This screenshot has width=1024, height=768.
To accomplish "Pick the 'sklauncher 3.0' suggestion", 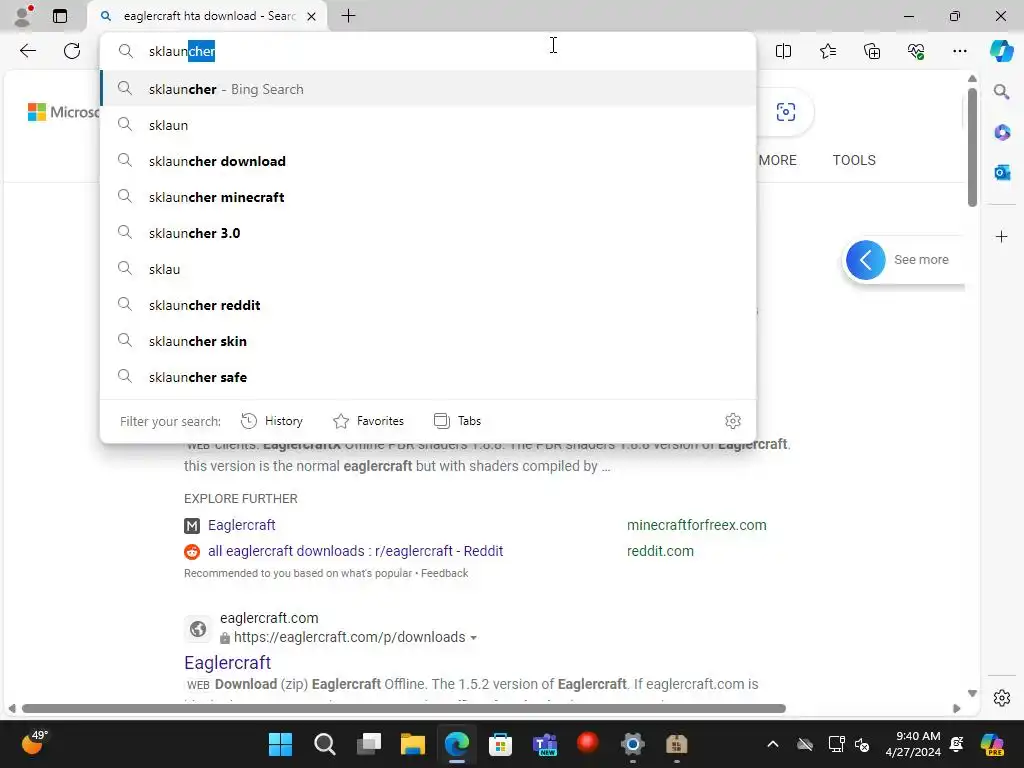I will tap(428, 232).
